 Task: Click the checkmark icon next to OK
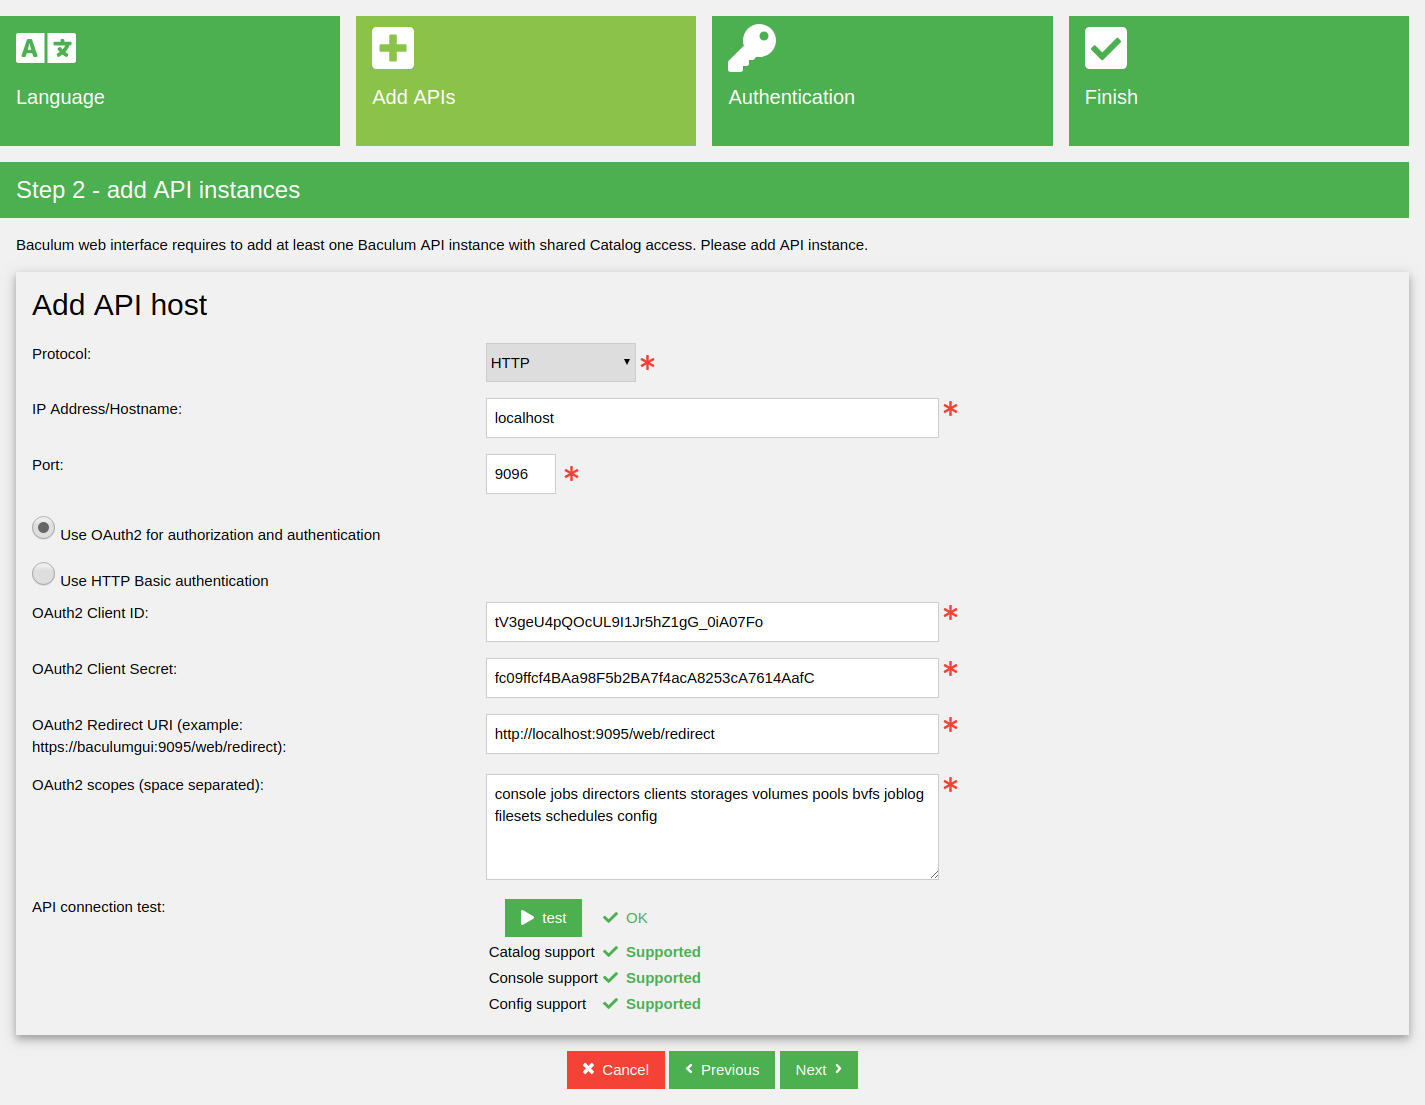[610, 918]
